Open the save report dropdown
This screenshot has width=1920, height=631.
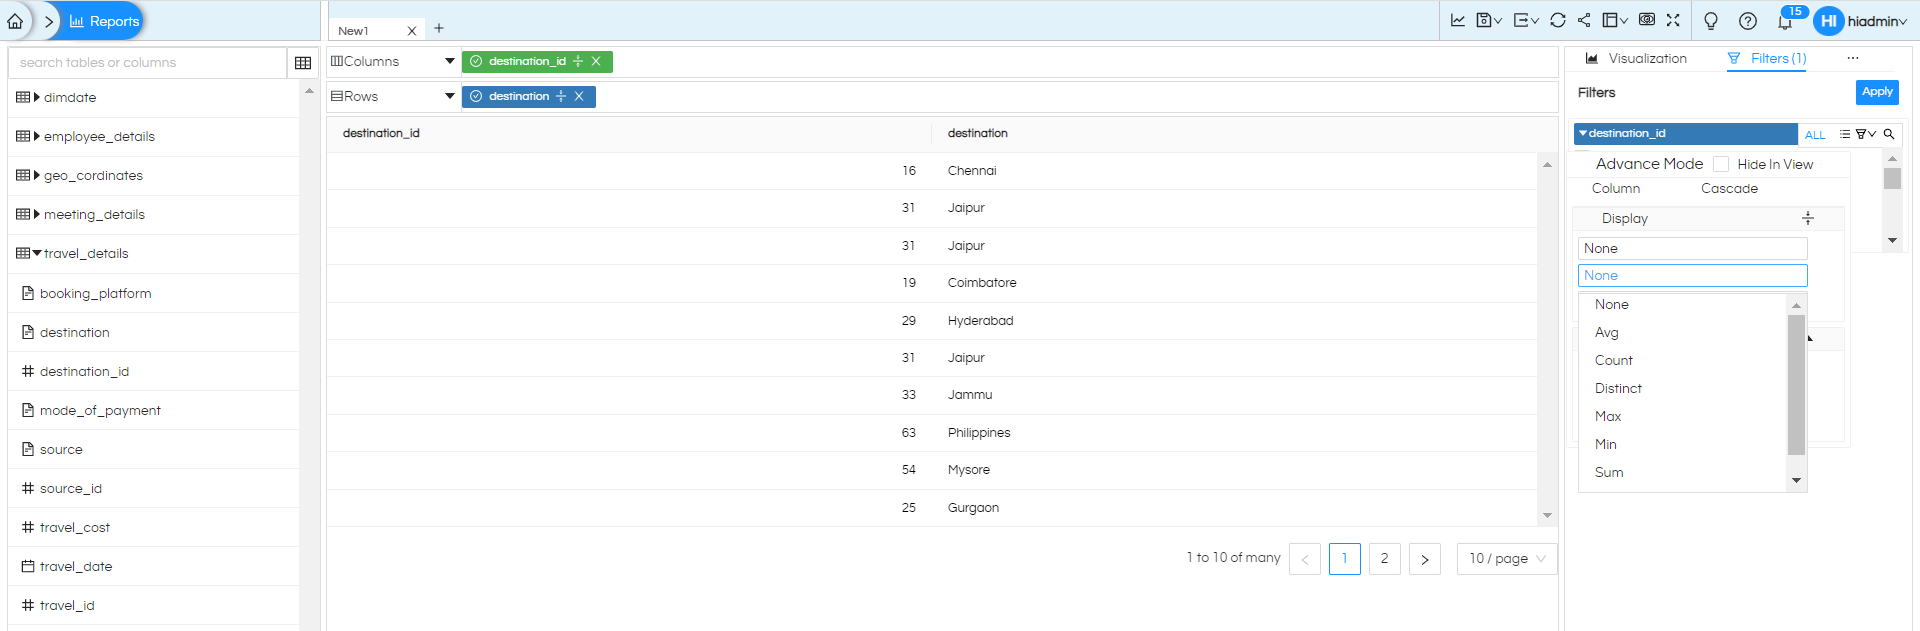[1489, 20]
